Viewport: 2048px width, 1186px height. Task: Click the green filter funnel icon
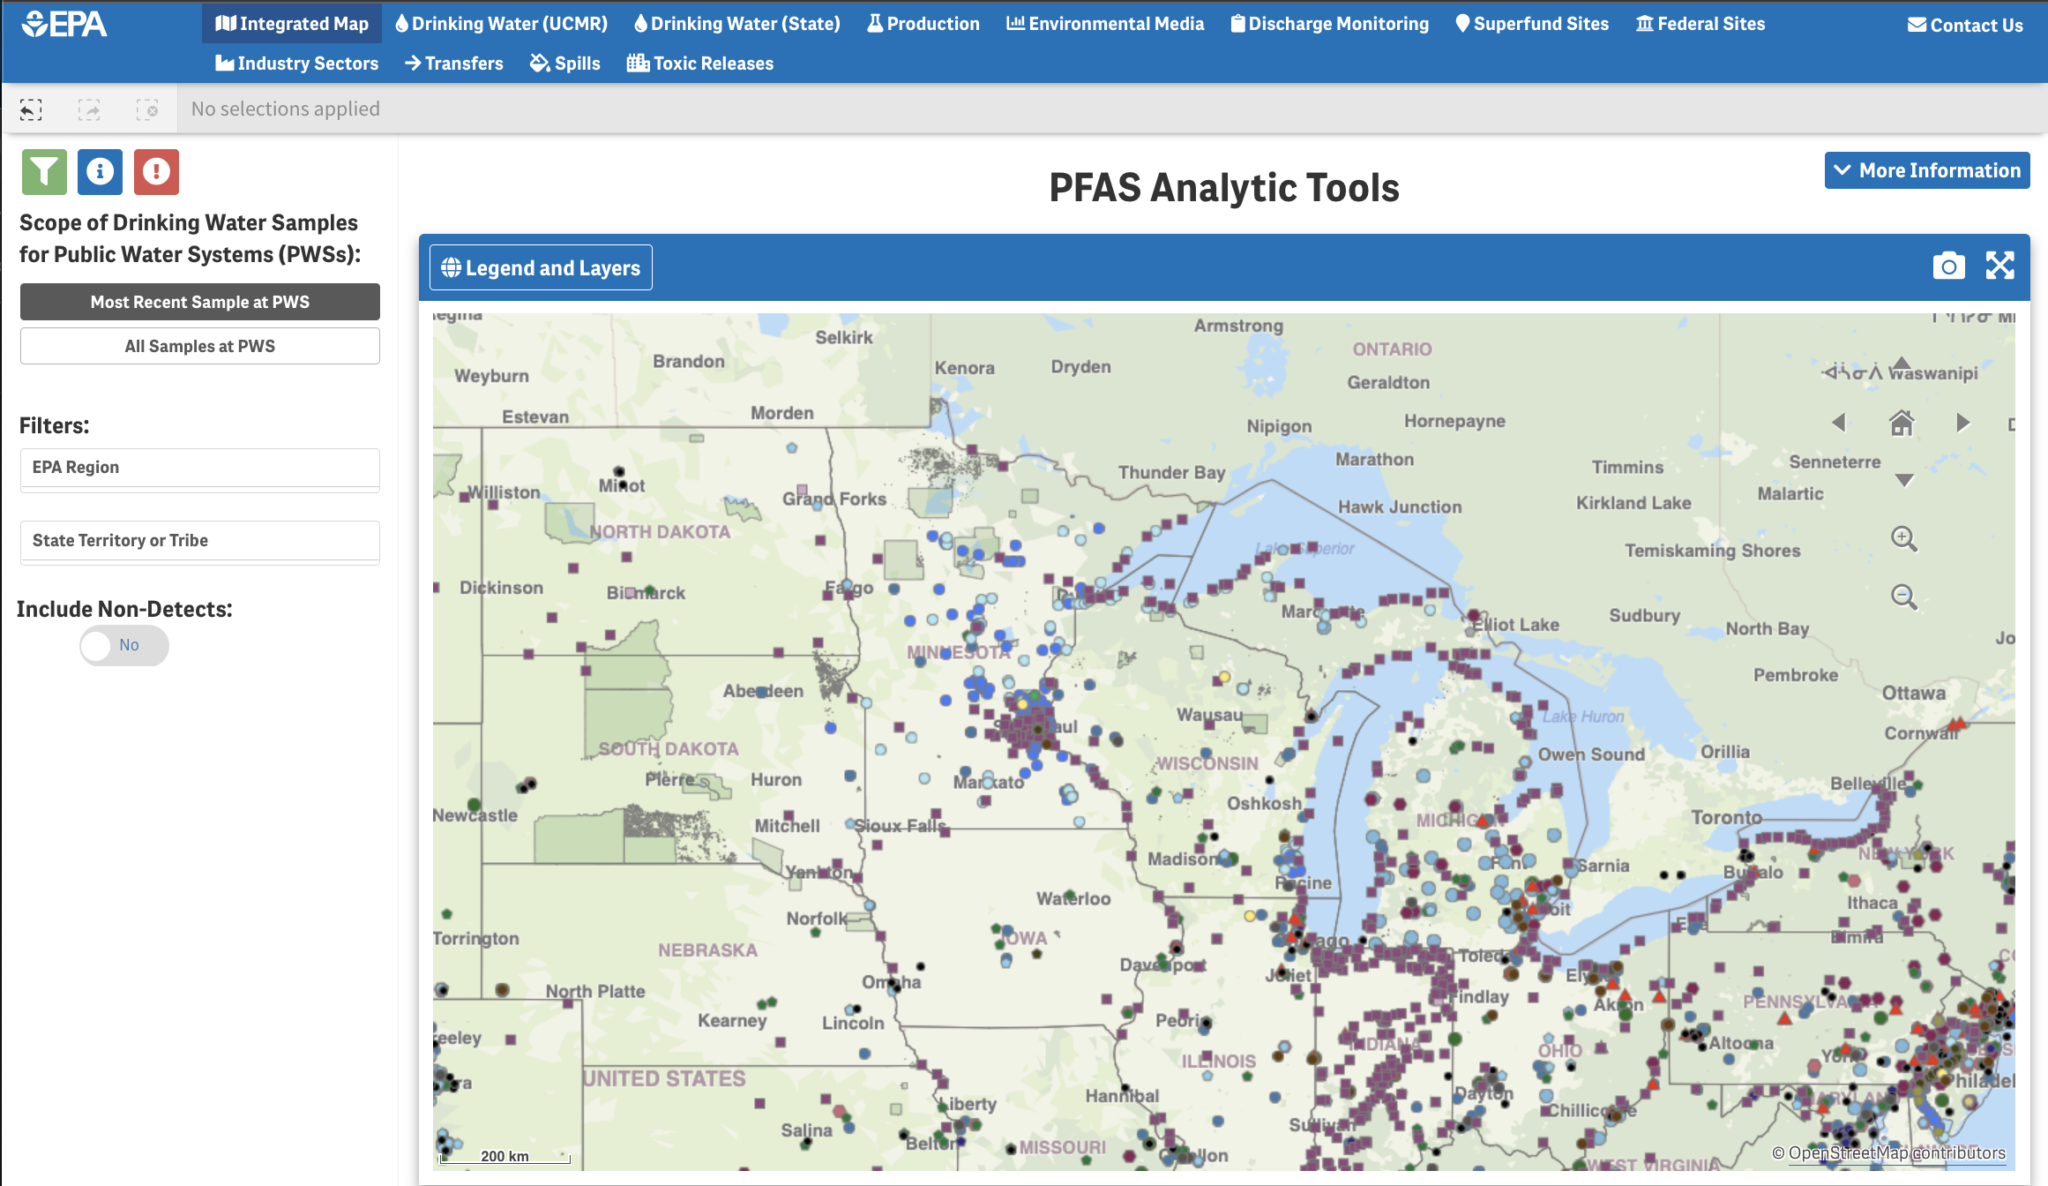click(x=44, y=172)
